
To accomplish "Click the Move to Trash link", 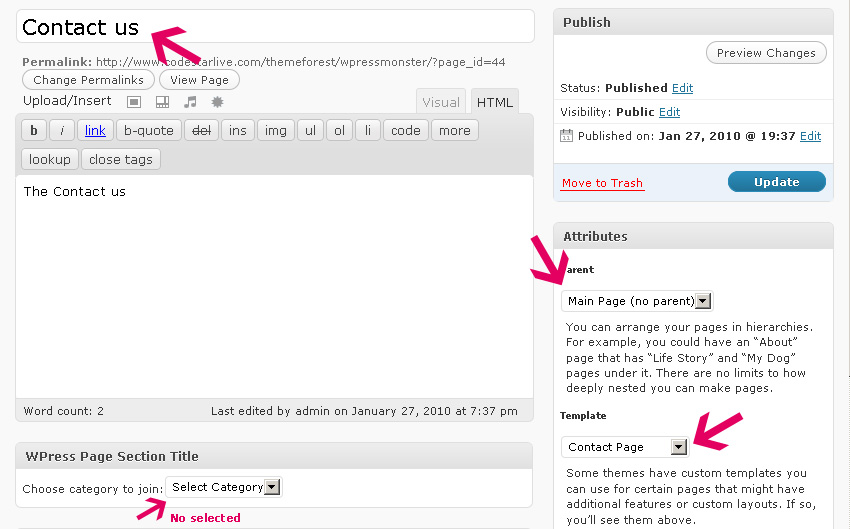I will click(x=602, y=183).
